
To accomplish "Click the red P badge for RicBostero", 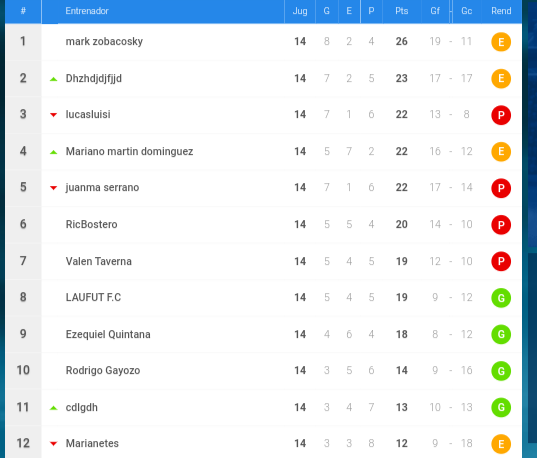I will tap(501, 225).
